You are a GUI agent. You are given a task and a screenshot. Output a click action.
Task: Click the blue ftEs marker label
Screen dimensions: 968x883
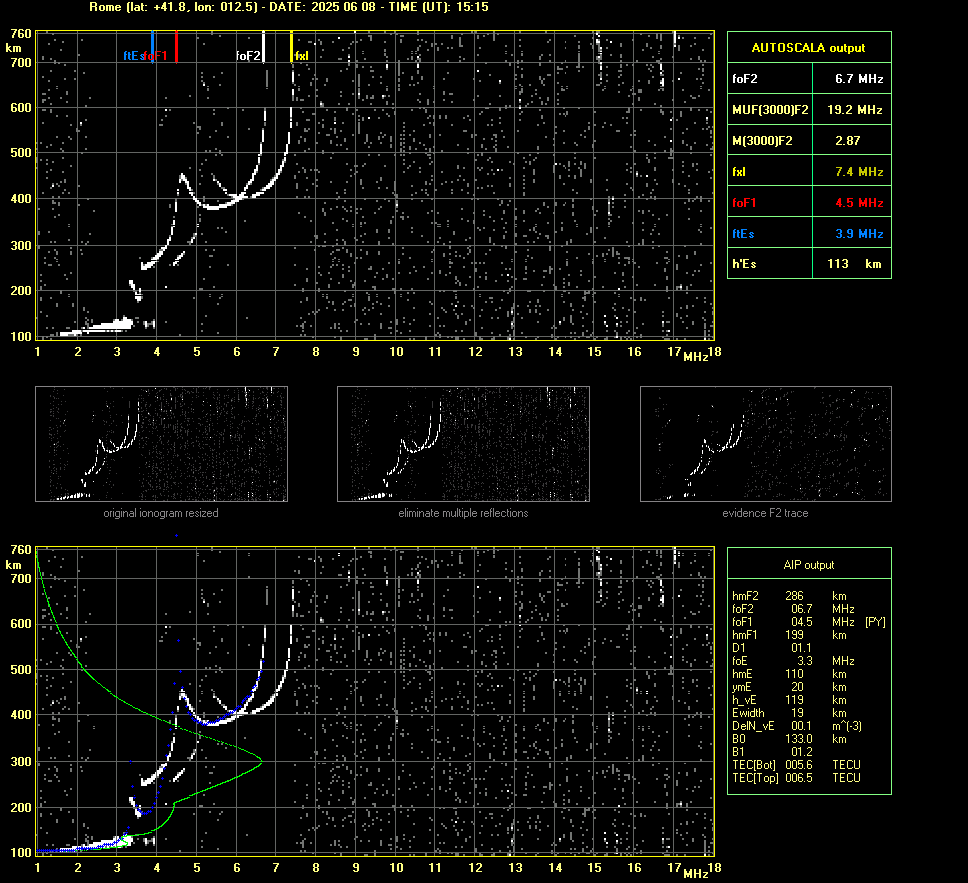(133, 56)
